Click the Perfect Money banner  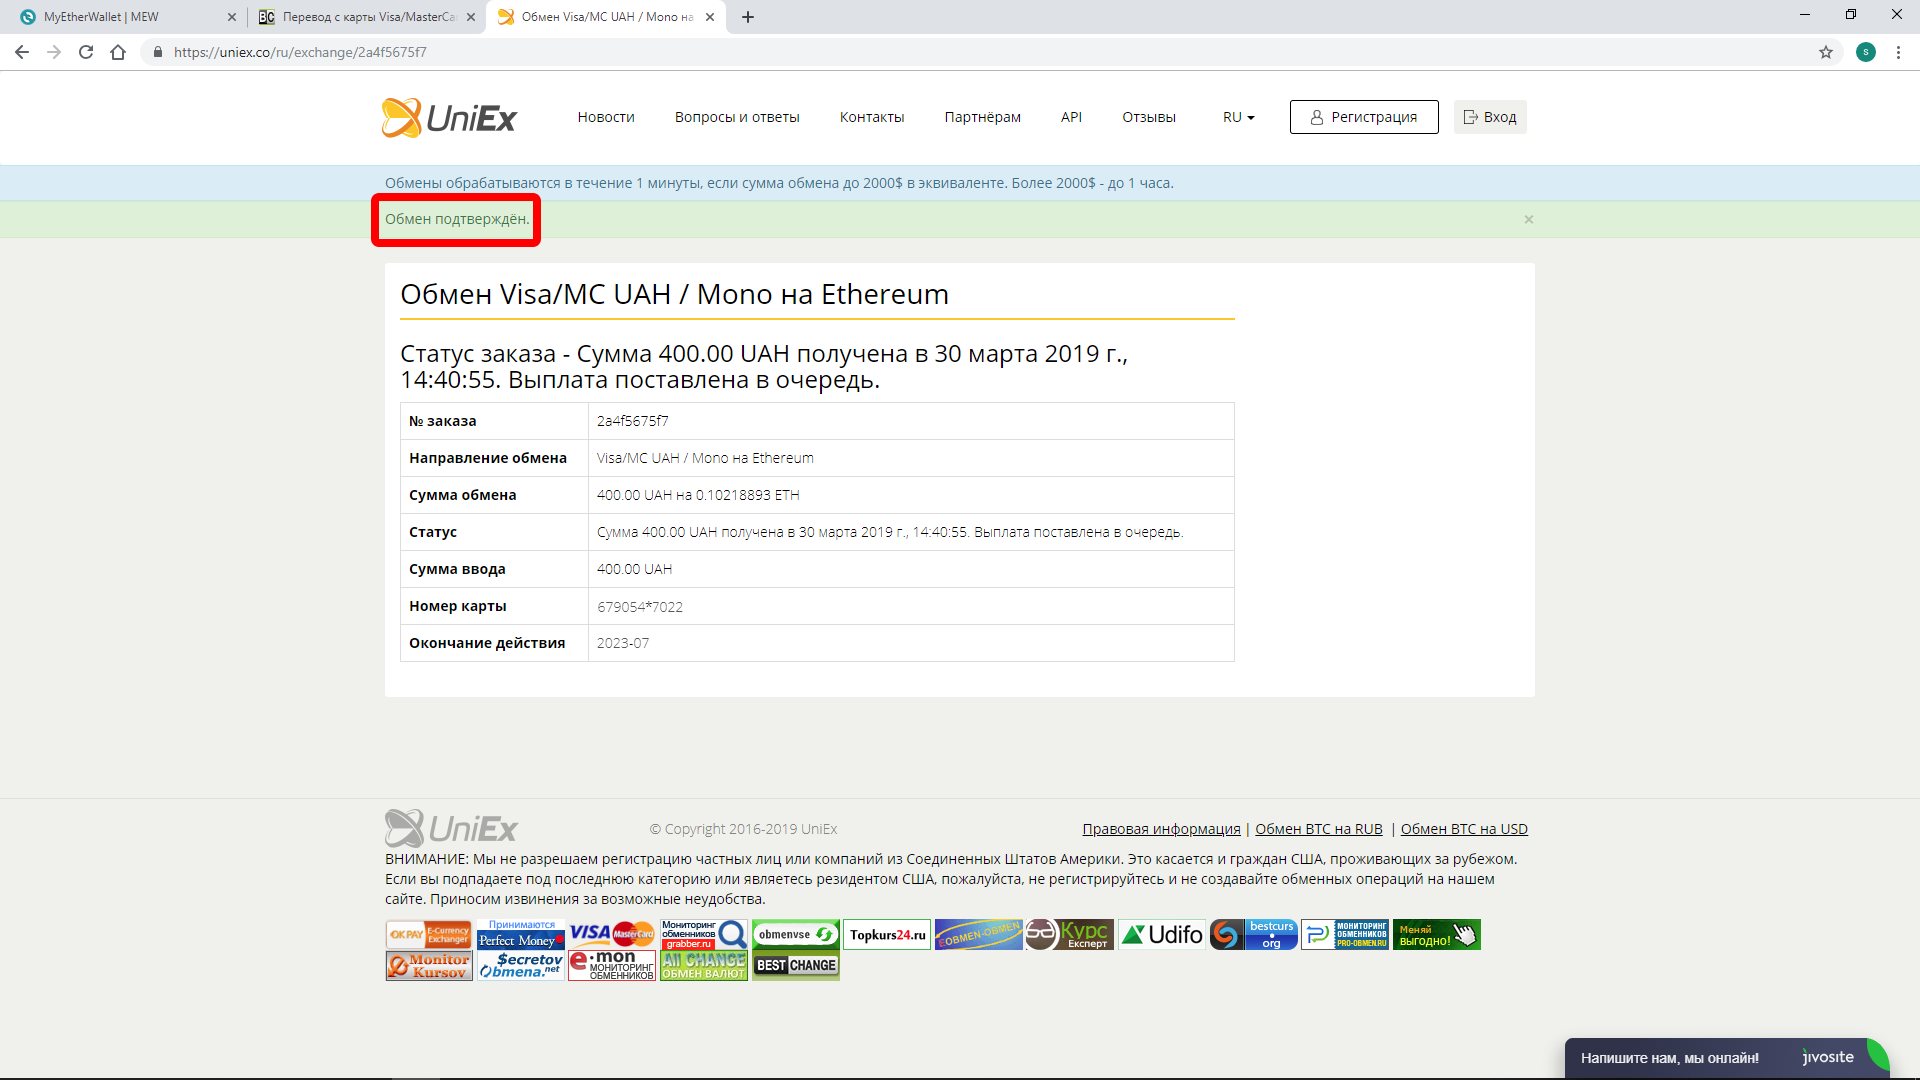coord(521,935)
